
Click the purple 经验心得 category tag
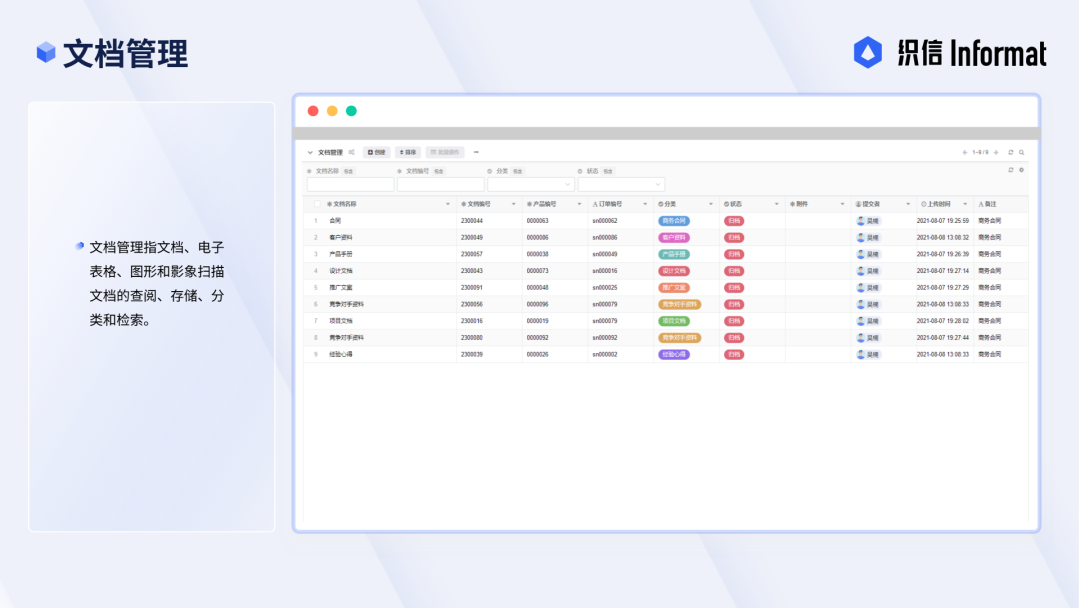tap(674, 355)
